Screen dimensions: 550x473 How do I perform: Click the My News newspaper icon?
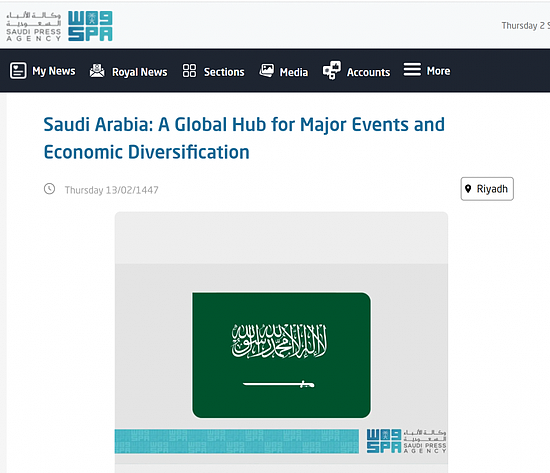(x=18, y=71)
